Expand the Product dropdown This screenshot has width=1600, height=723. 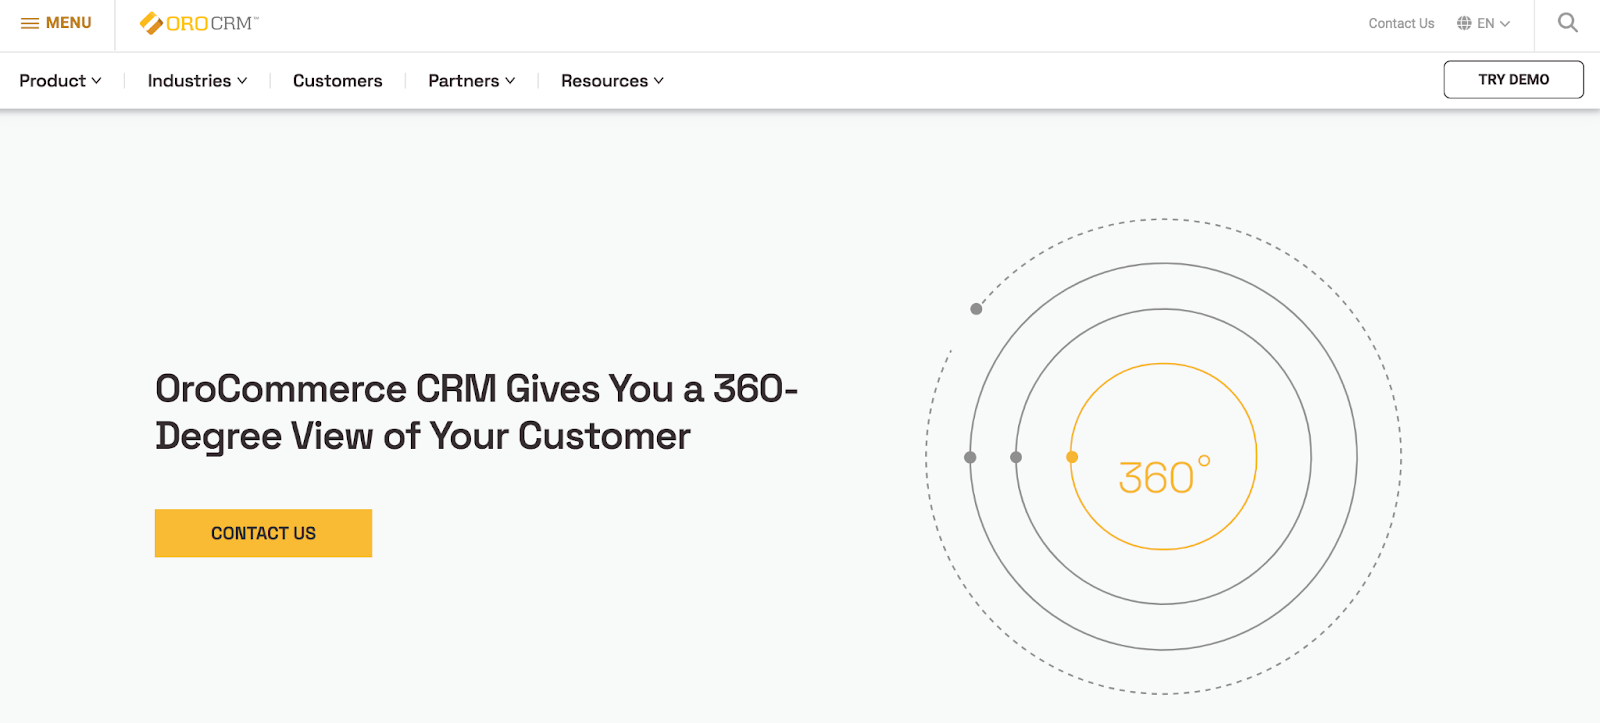point(60,81)
